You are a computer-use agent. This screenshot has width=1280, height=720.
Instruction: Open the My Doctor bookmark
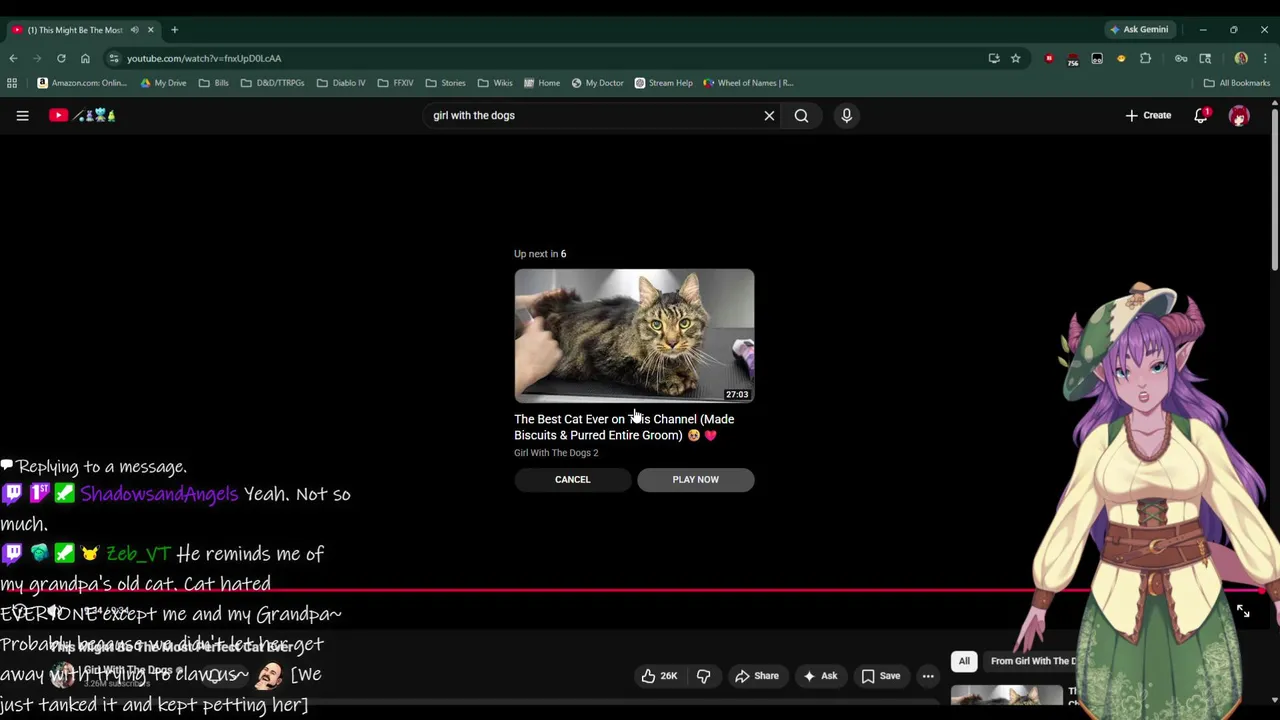pyautogui.click(x=597, y=83)
